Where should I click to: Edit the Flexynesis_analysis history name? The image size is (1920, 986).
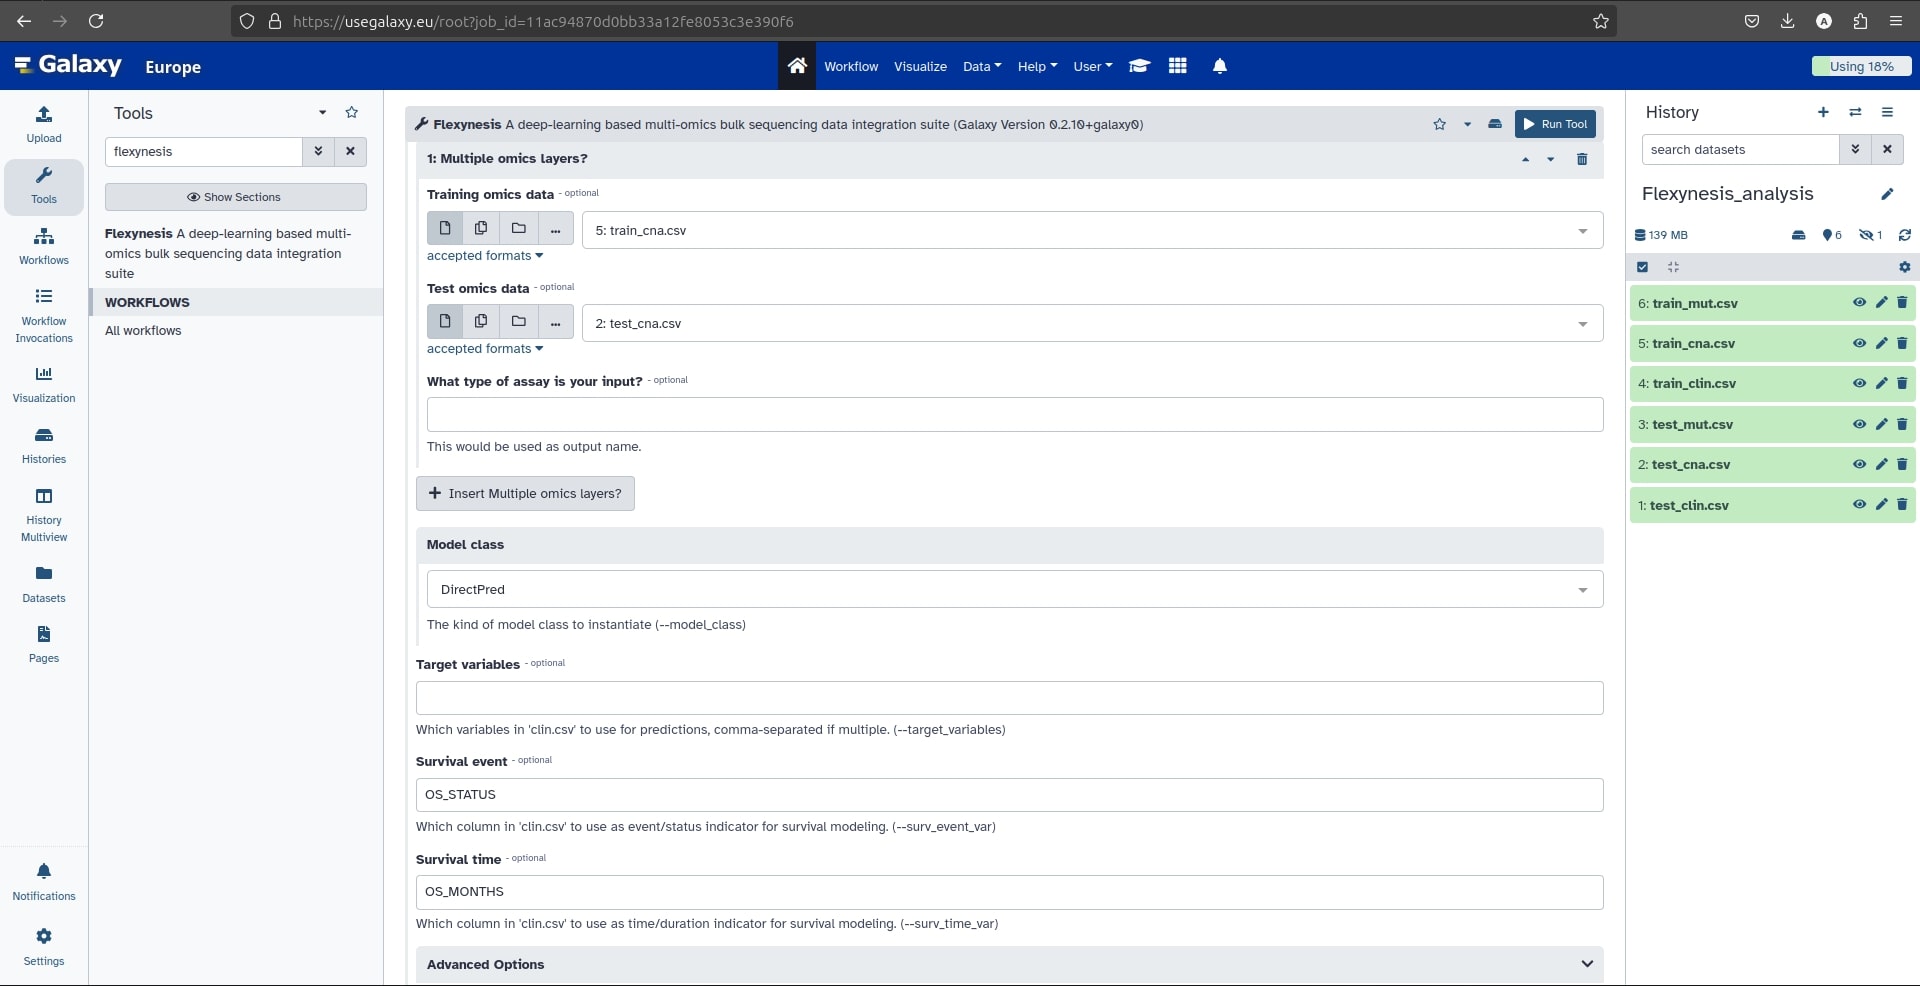tap(1887, 194)
